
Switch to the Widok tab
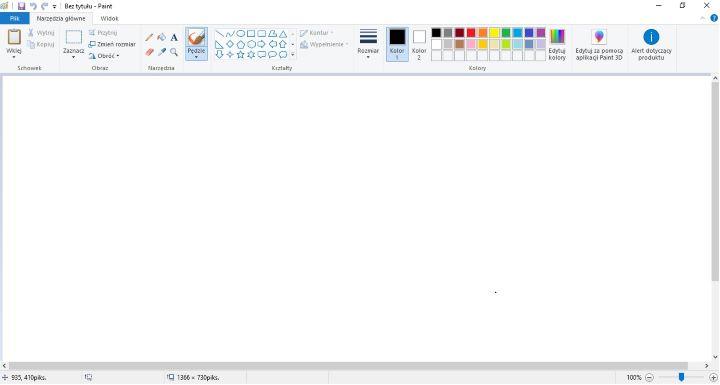[x=109, y=18]
